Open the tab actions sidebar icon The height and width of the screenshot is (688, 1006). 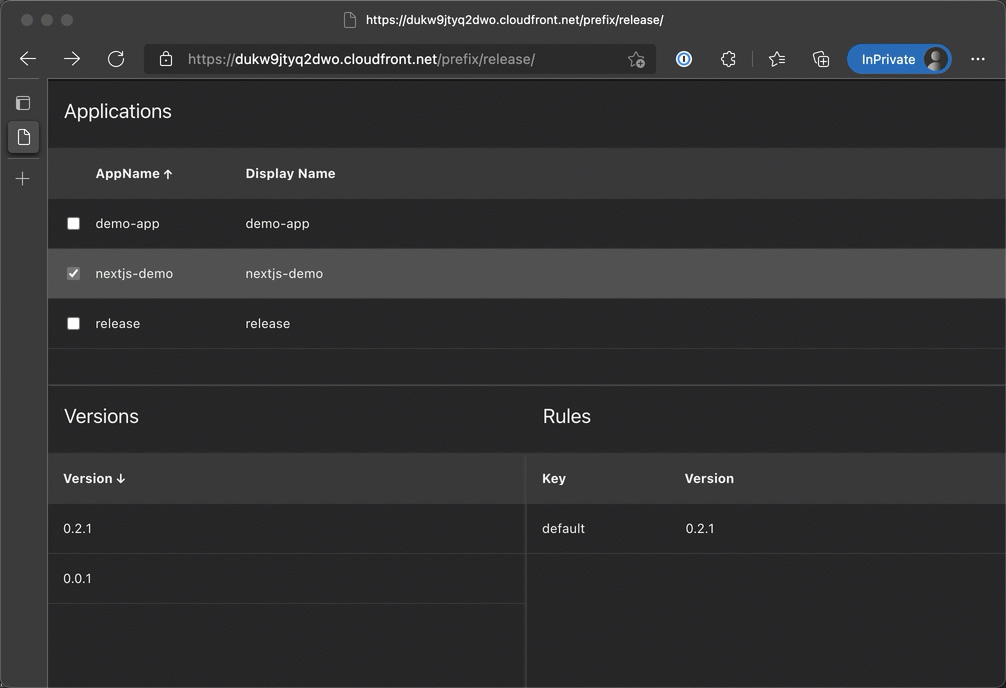click(x=23, y=103)
